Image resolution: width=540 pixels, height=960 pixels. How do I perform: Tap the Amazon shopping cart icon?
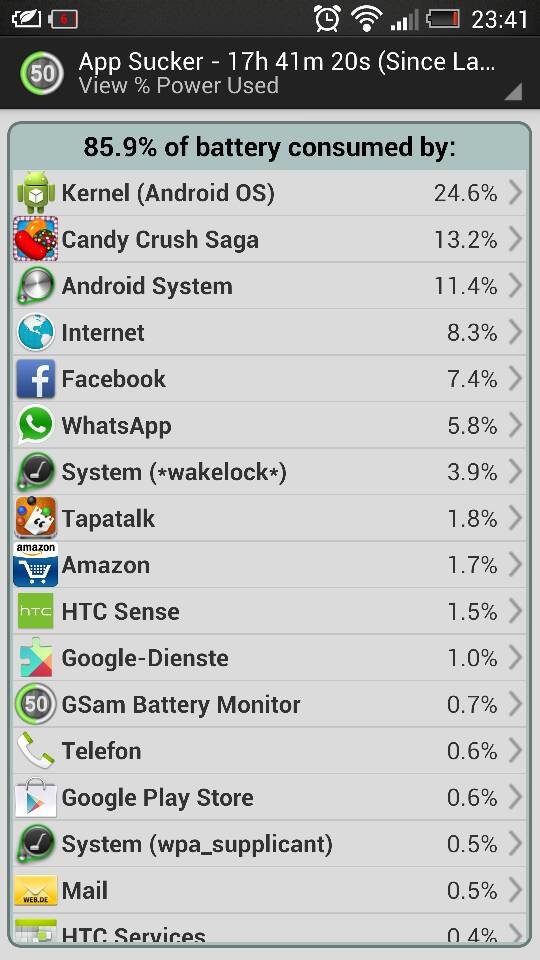(x=36, y=564)
